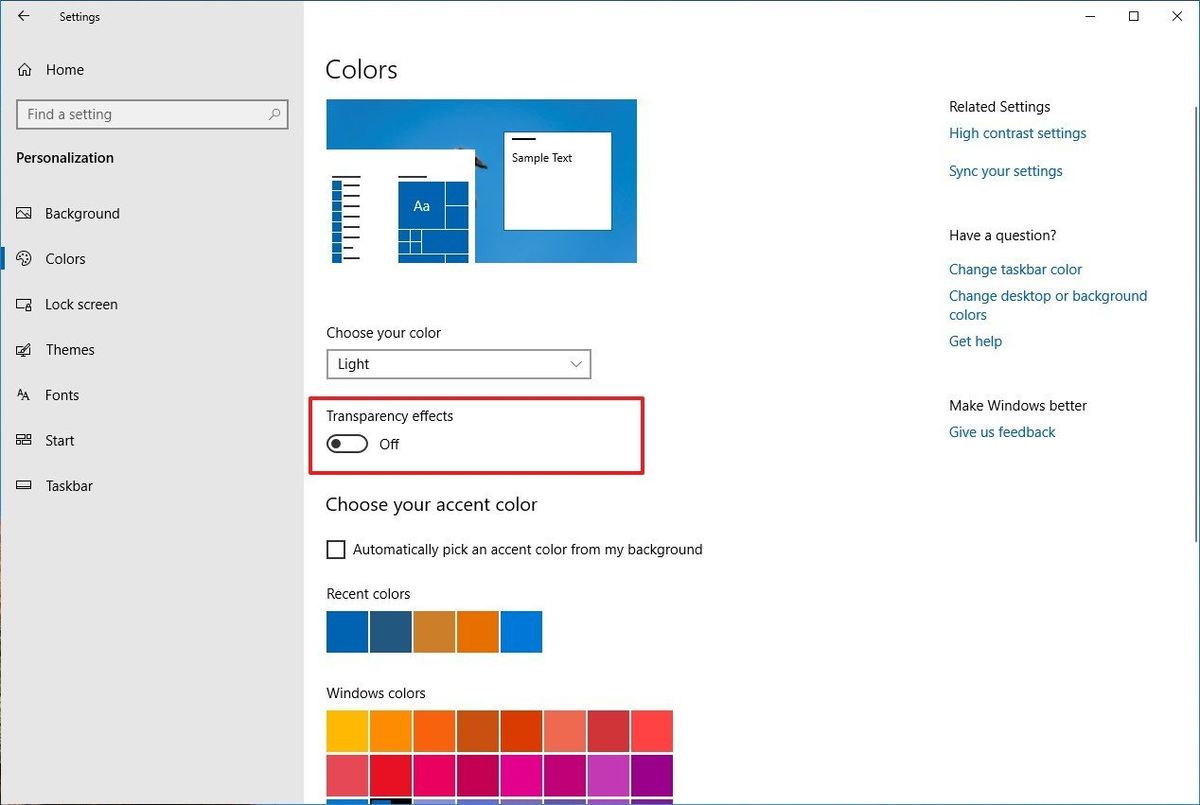Viewport: 1200px width, 805px height.
Task: Navigate back with the arrow
Action: (22, 15)
